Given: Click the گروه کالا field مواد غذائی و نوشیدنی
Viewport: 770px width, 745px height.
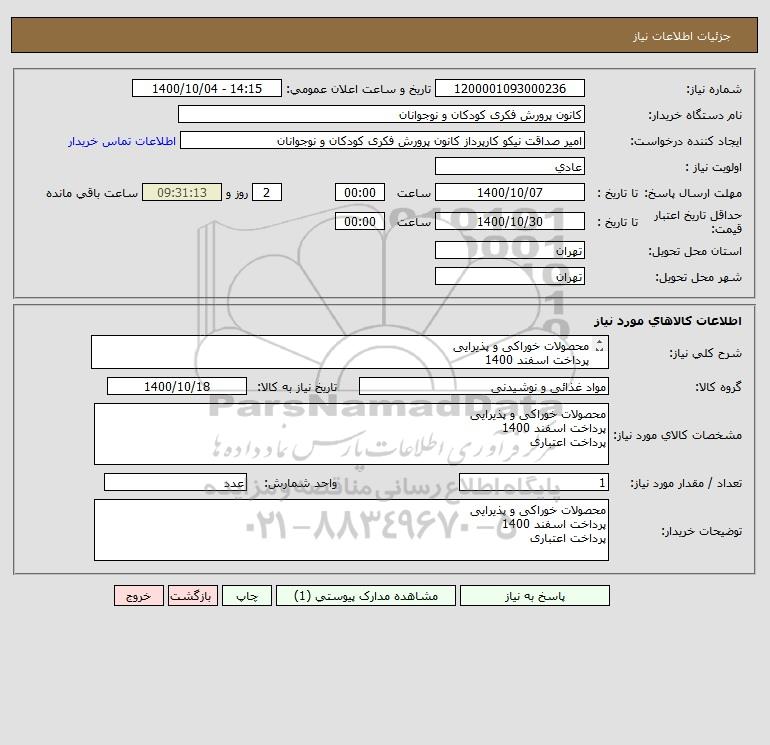Looking at the screenshot, I should [484, 386].
